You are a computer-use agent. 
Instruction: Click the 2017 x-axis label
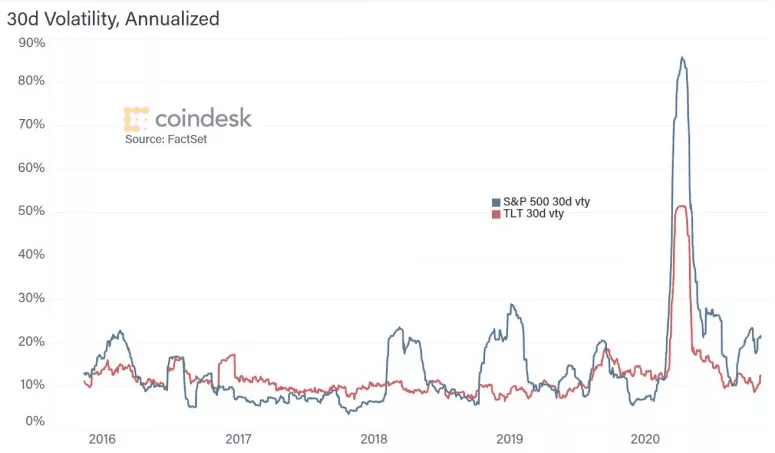tap(238, 439)
